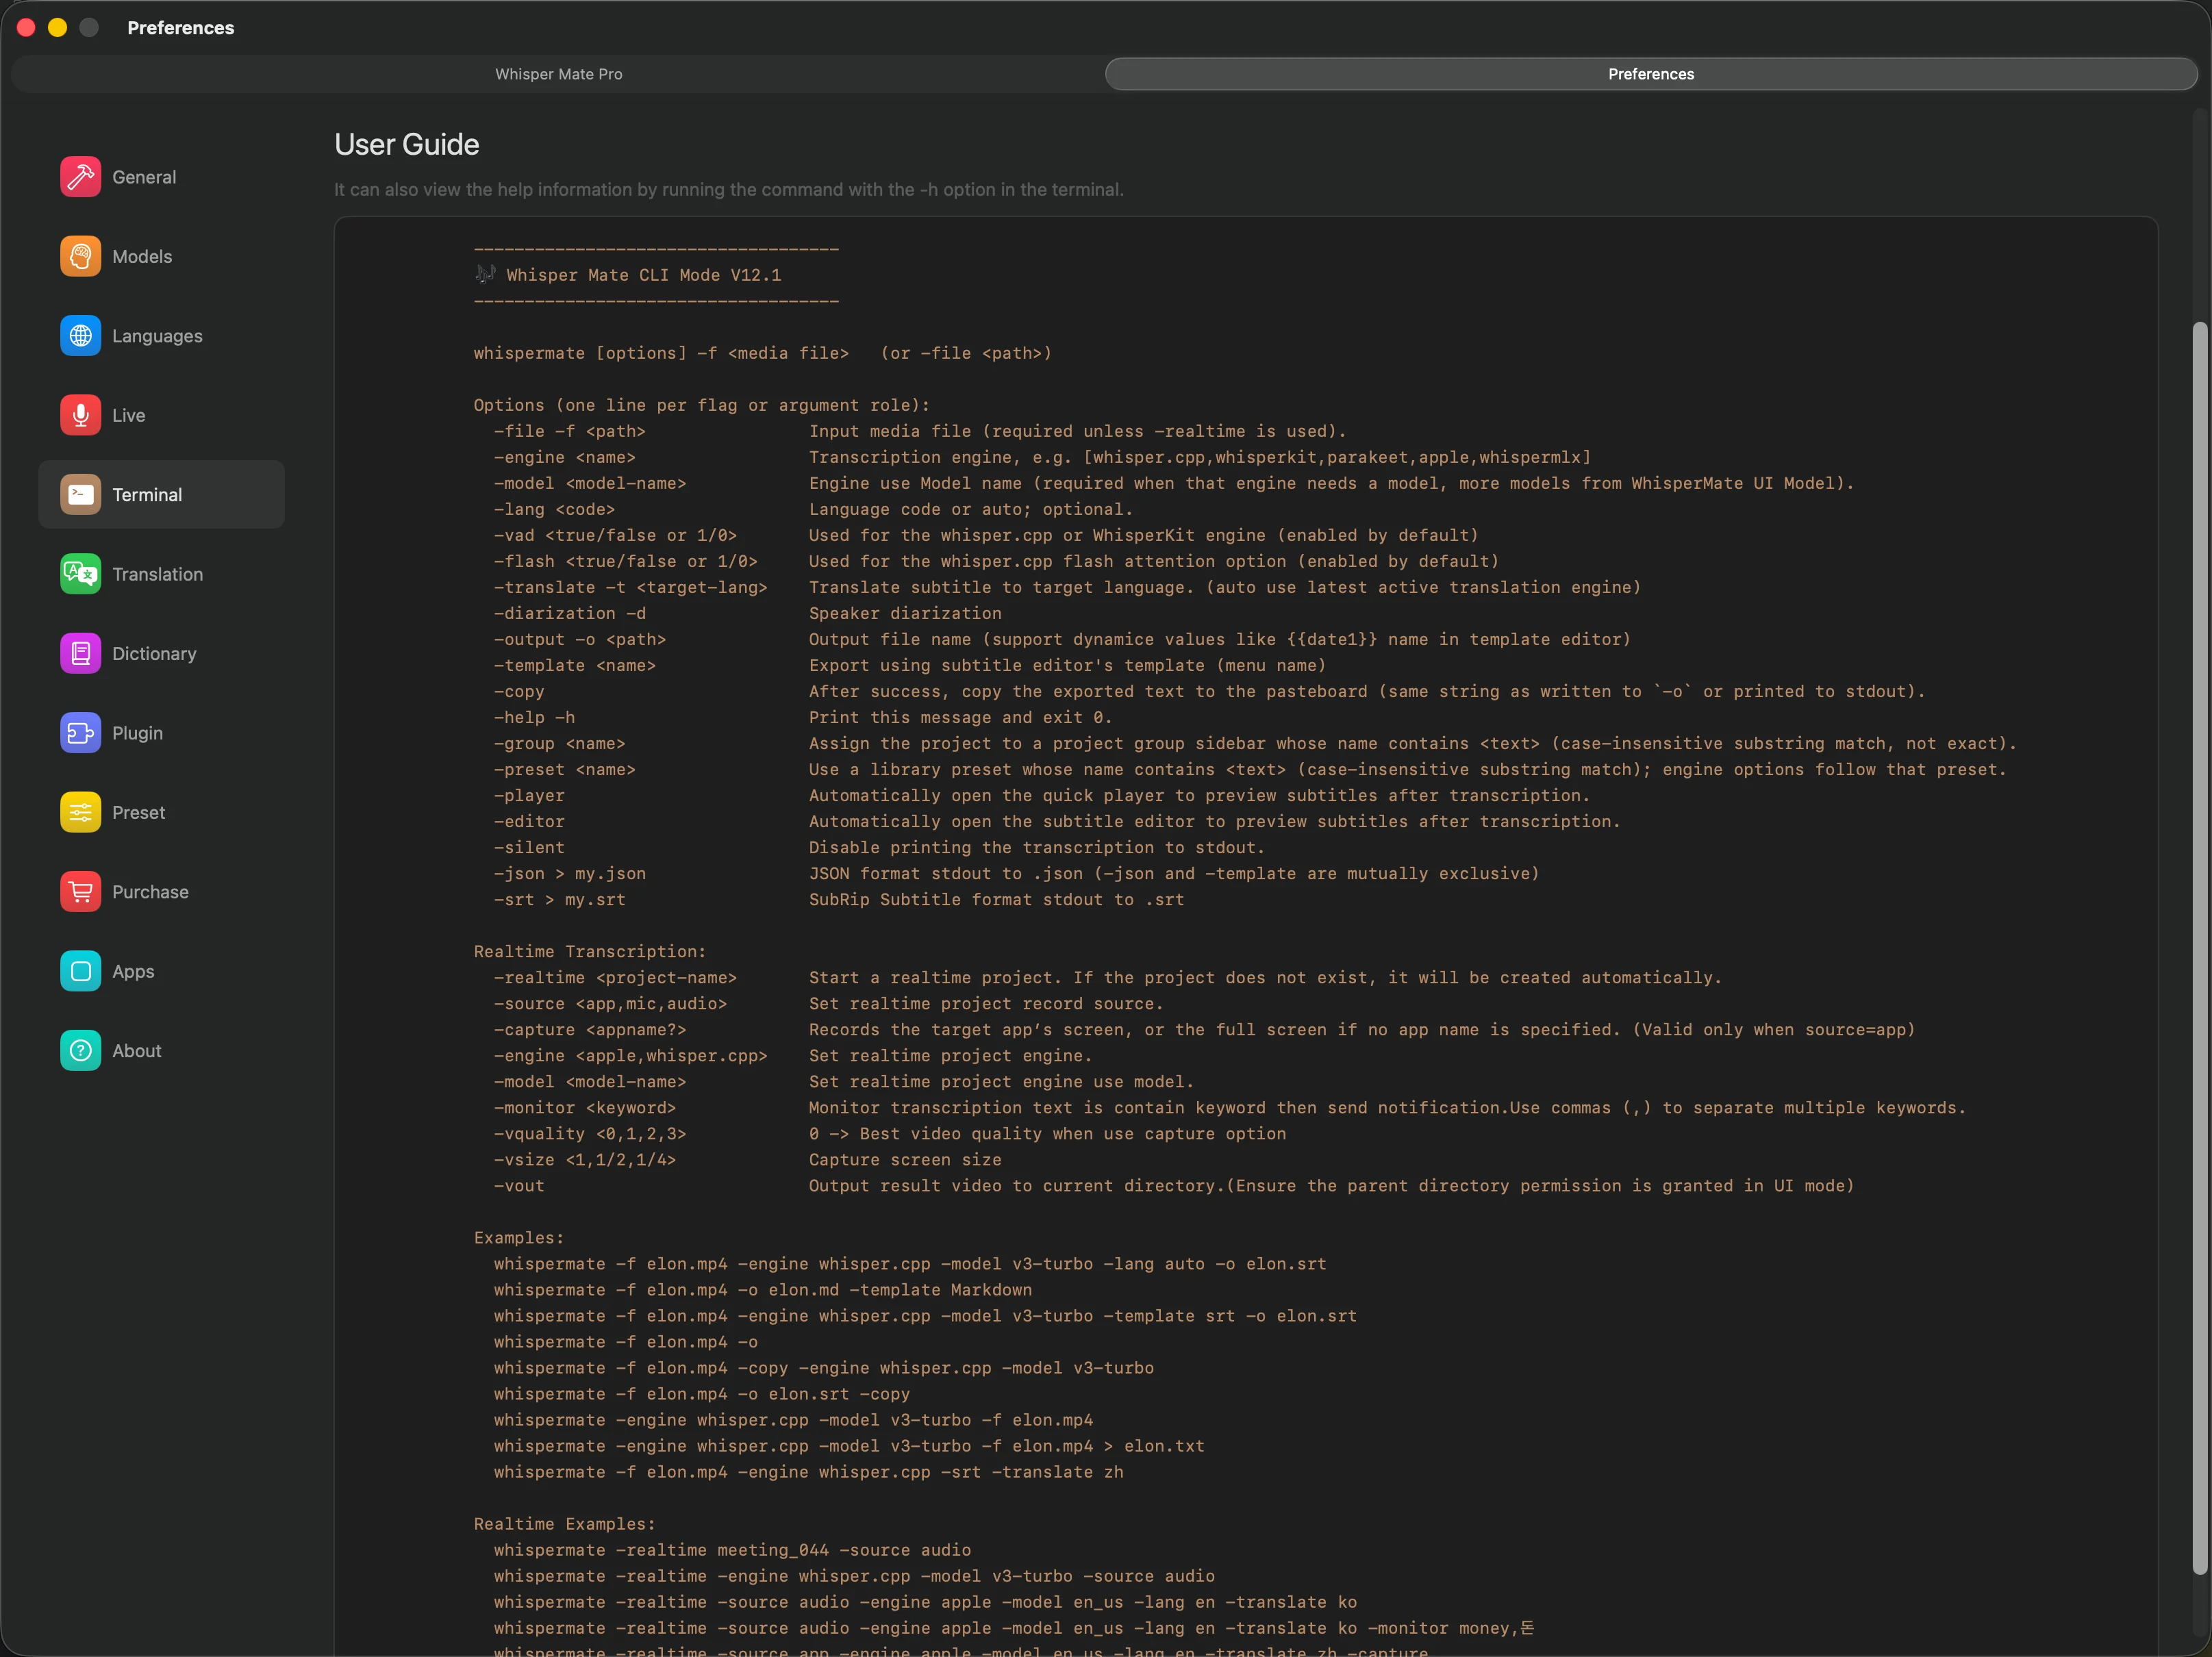Image resolution: width=2212 pixels, height=1657 pixels.
Task: Click the "-output -o <path>" option
Action: tap(580, 639)
